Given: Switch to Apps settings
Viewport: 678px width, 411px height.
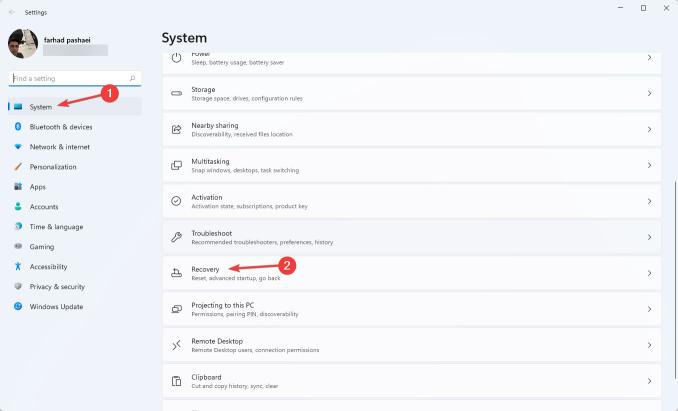Looking at the screenshot, I should click(x=75, y=186).
